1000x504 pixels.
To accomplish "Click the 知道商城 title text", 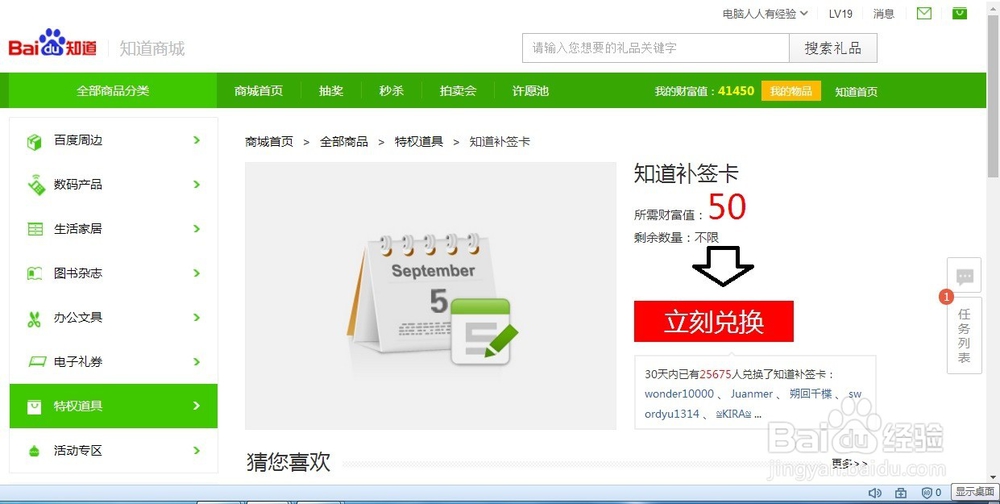I will click(152, 48).
